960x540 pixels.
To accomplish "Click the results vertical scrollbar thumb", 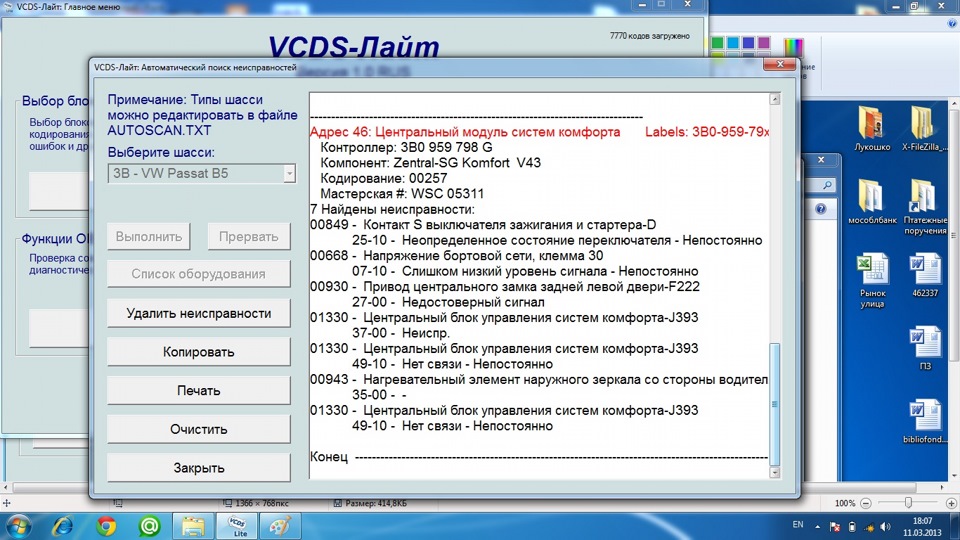I will (x=774, y=404).
